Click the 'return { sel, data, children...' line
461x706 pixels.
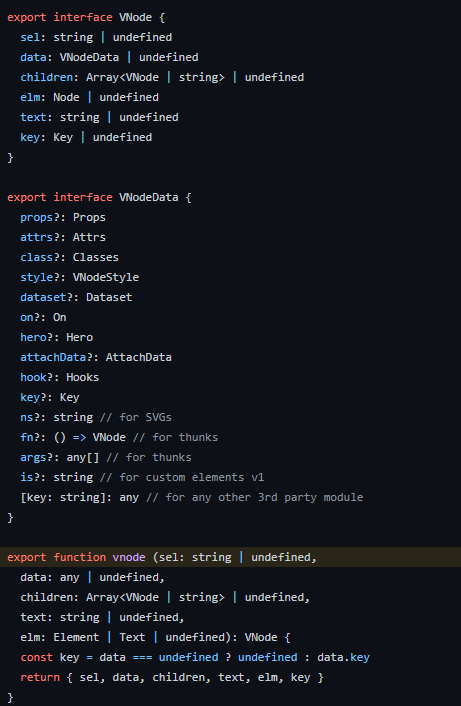(172, 678)
